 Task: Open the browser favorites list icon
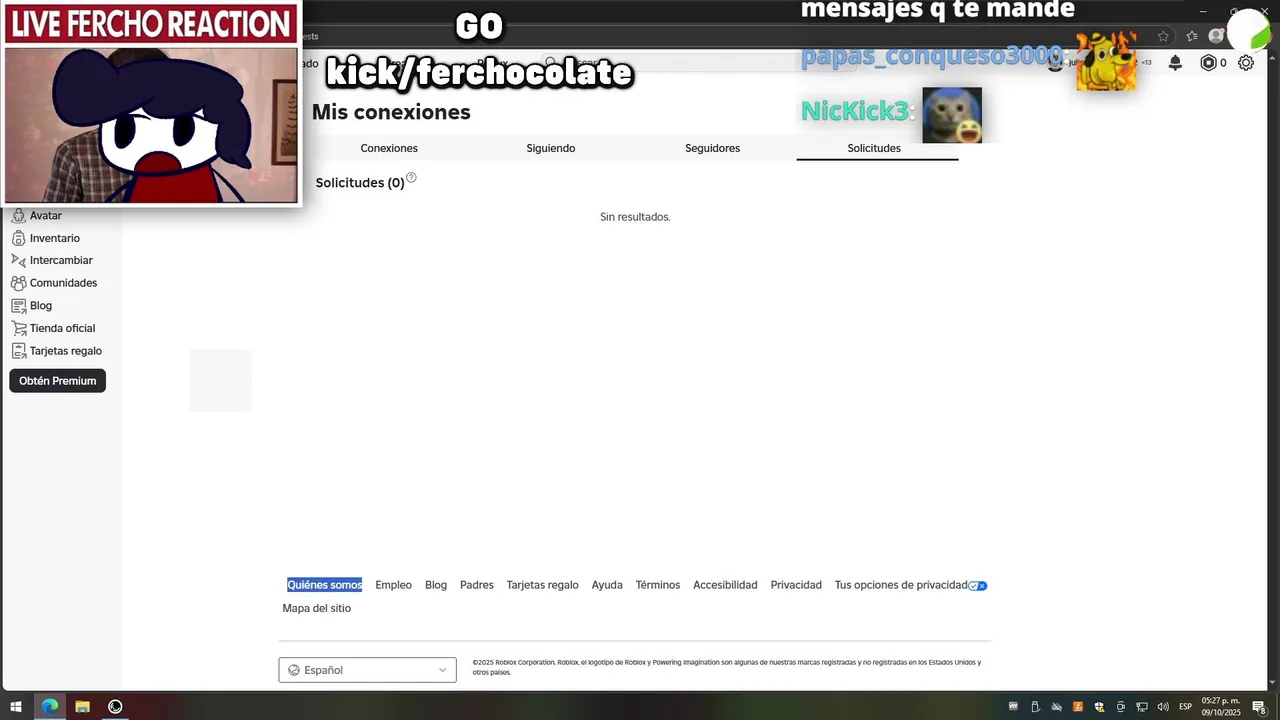[1190, 36]
